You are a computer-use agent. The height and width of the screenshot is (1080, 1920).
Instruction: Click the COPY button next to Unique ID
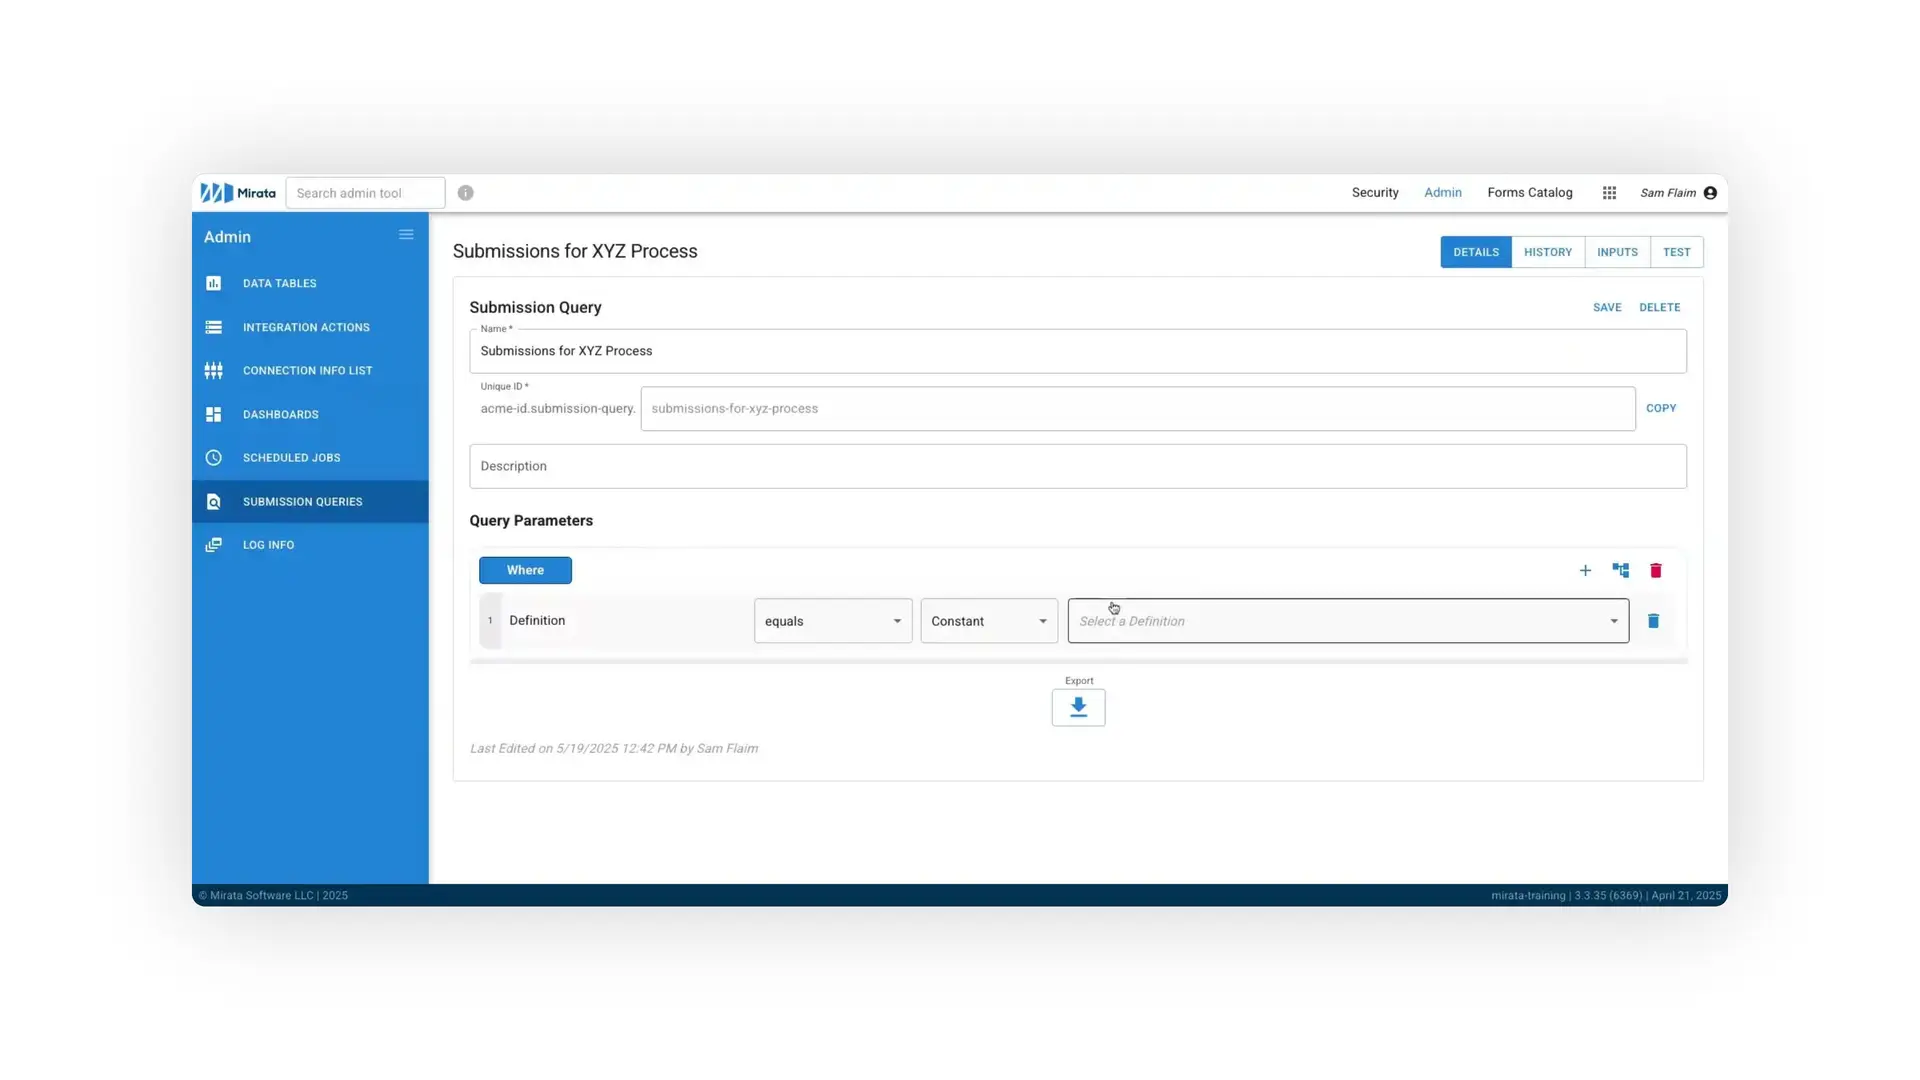click(1660, 408)
